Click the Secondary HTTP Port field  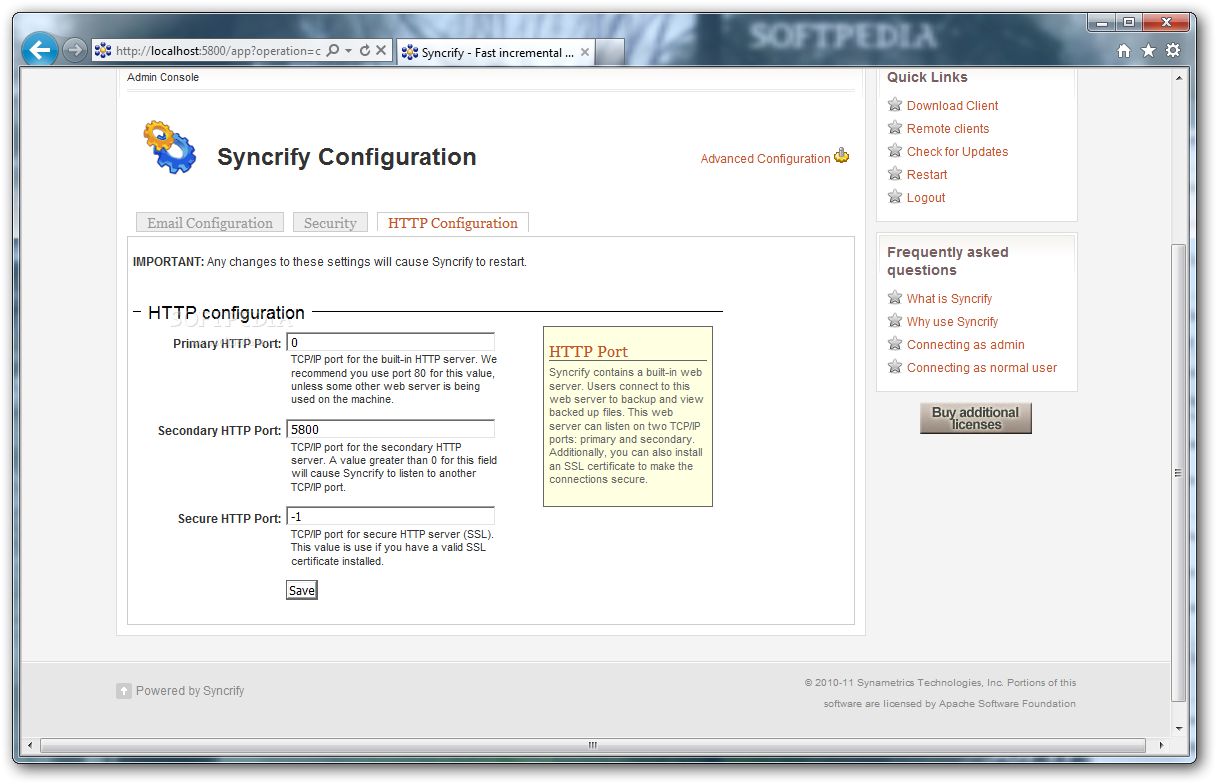(390, 429)
